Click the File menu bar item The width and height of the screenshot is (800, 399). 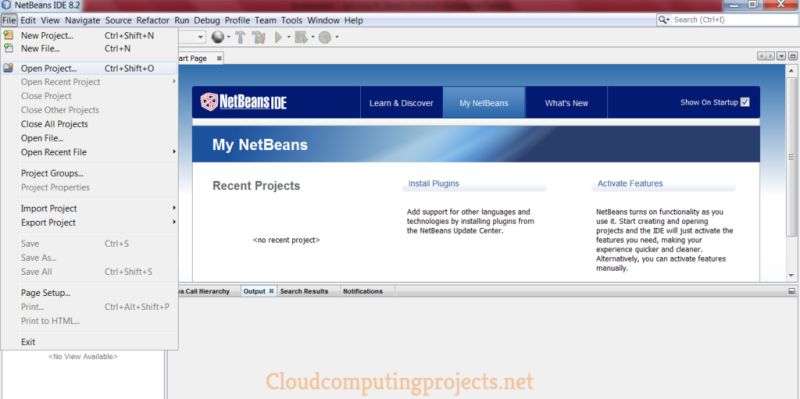click(9, 20)
